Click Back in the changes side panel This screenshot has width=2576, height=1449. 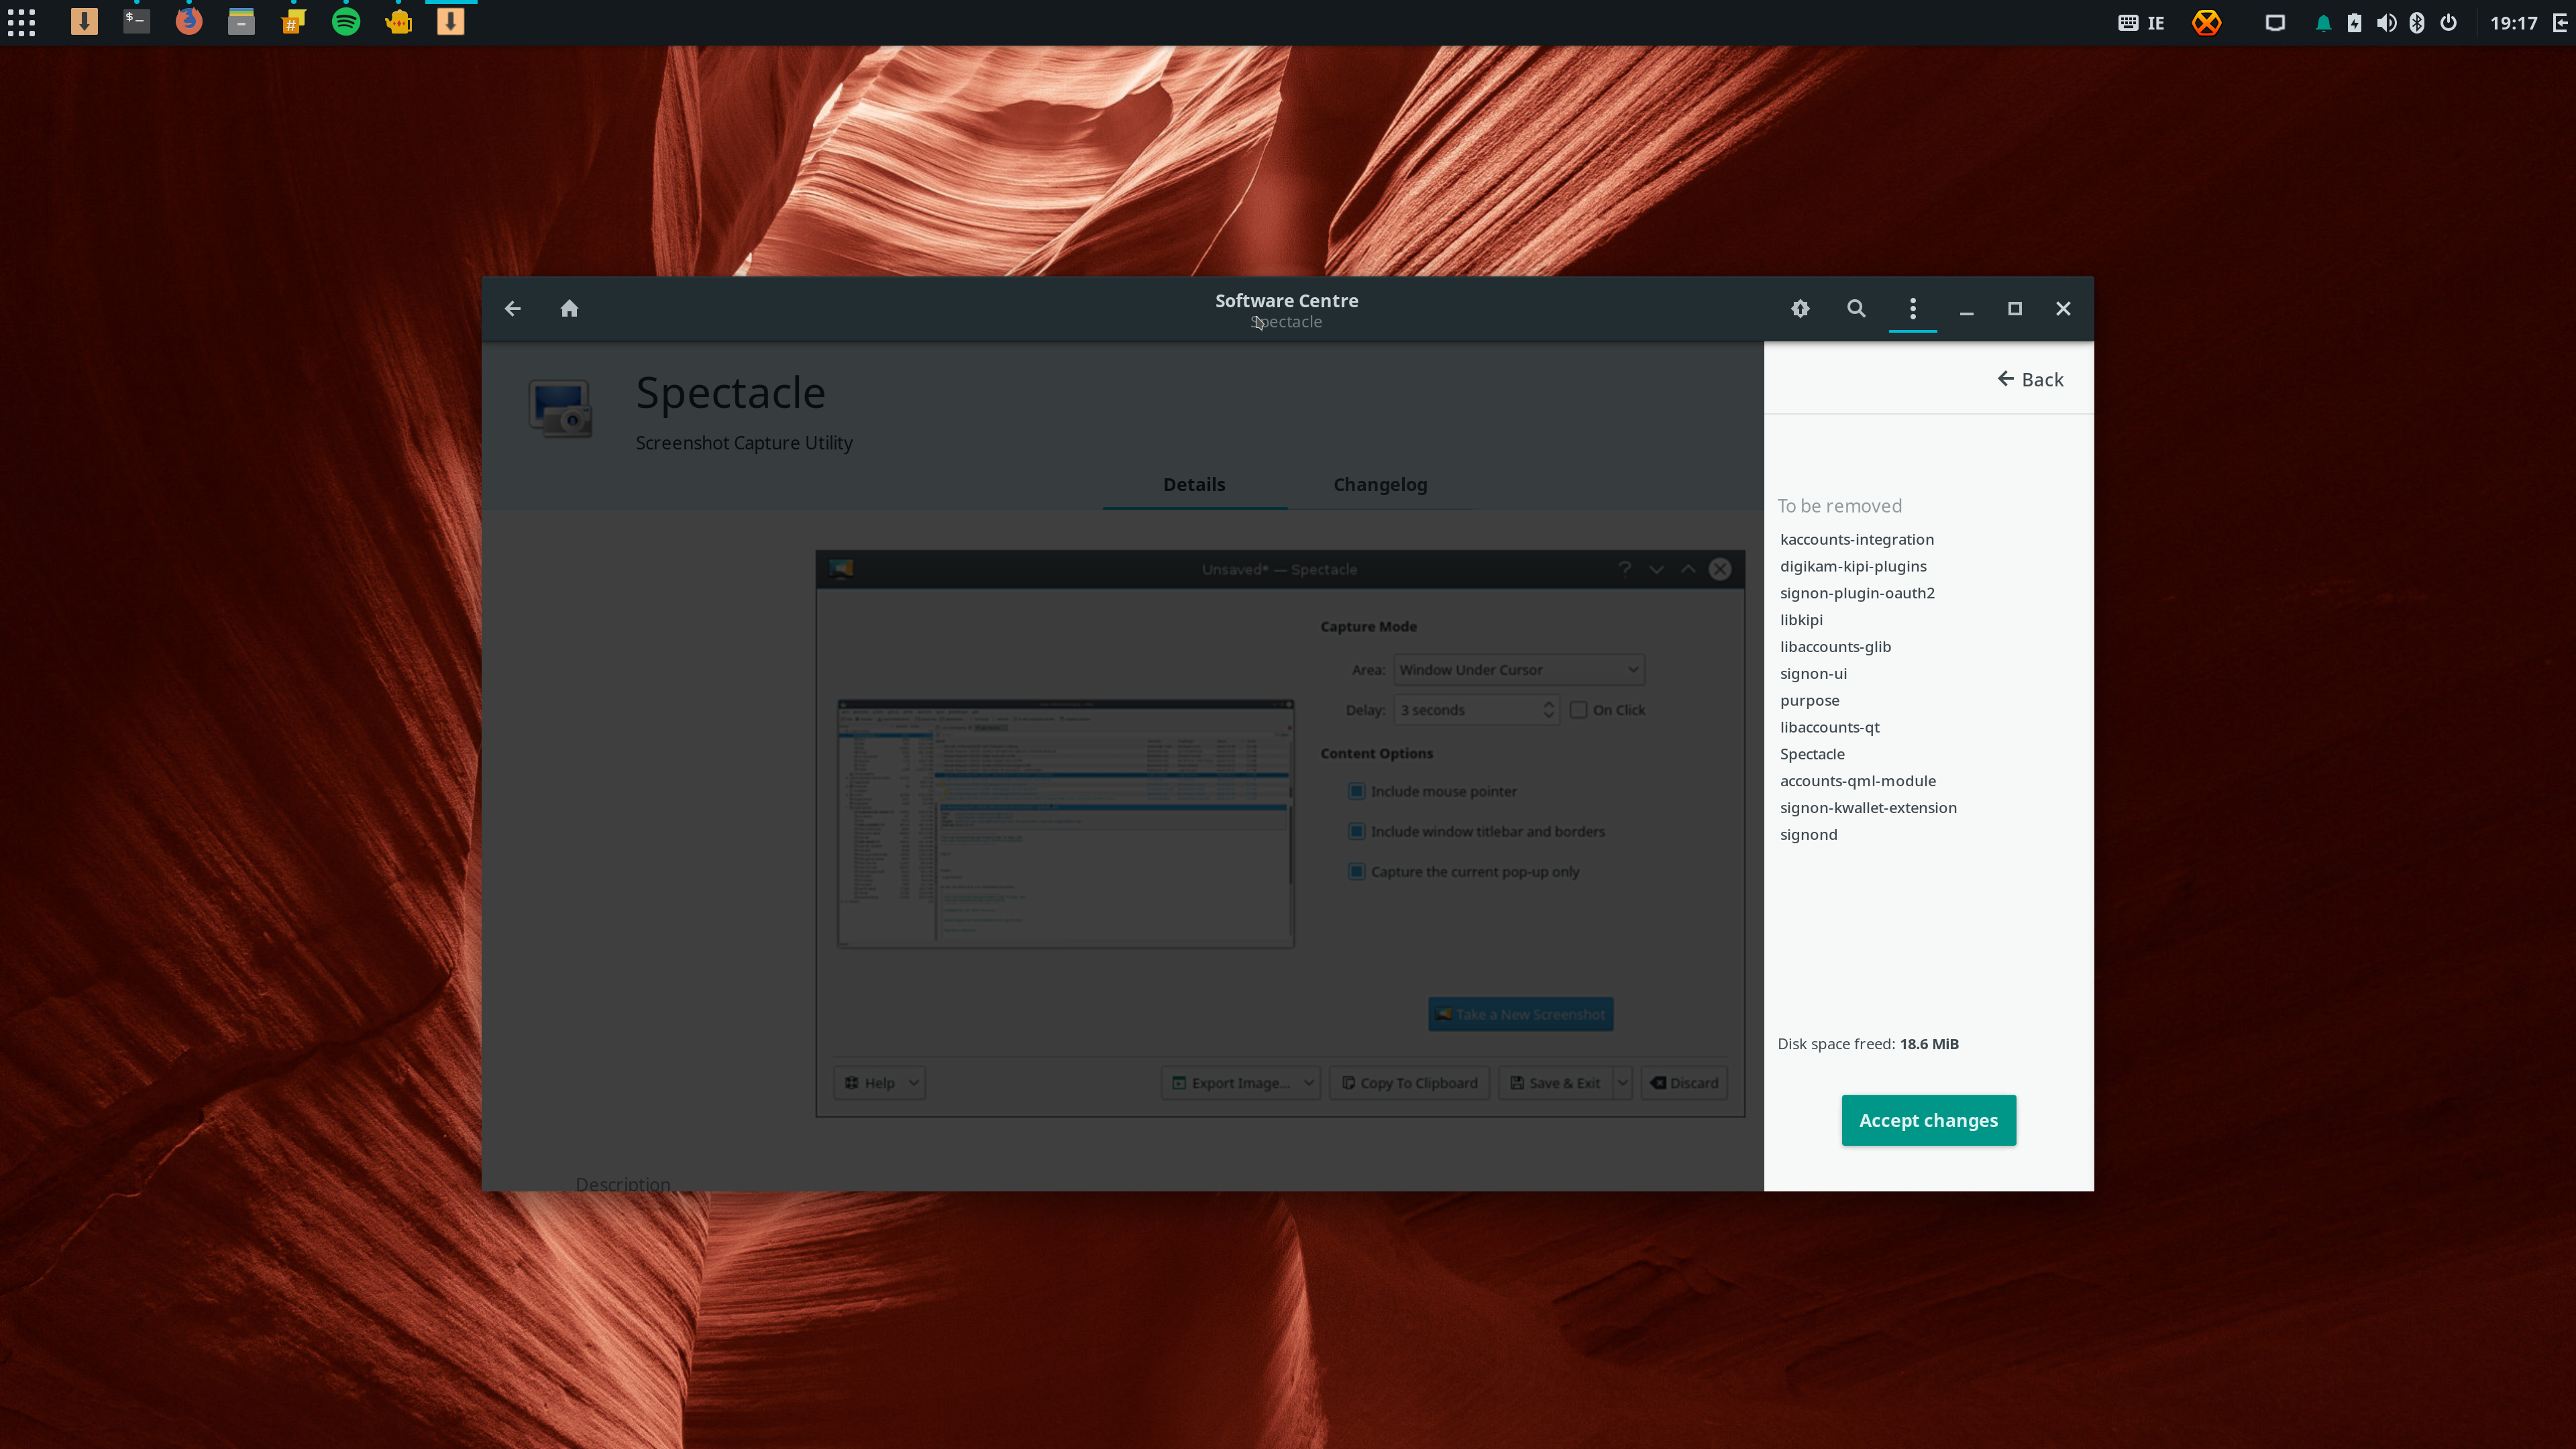pos(2030,379)
